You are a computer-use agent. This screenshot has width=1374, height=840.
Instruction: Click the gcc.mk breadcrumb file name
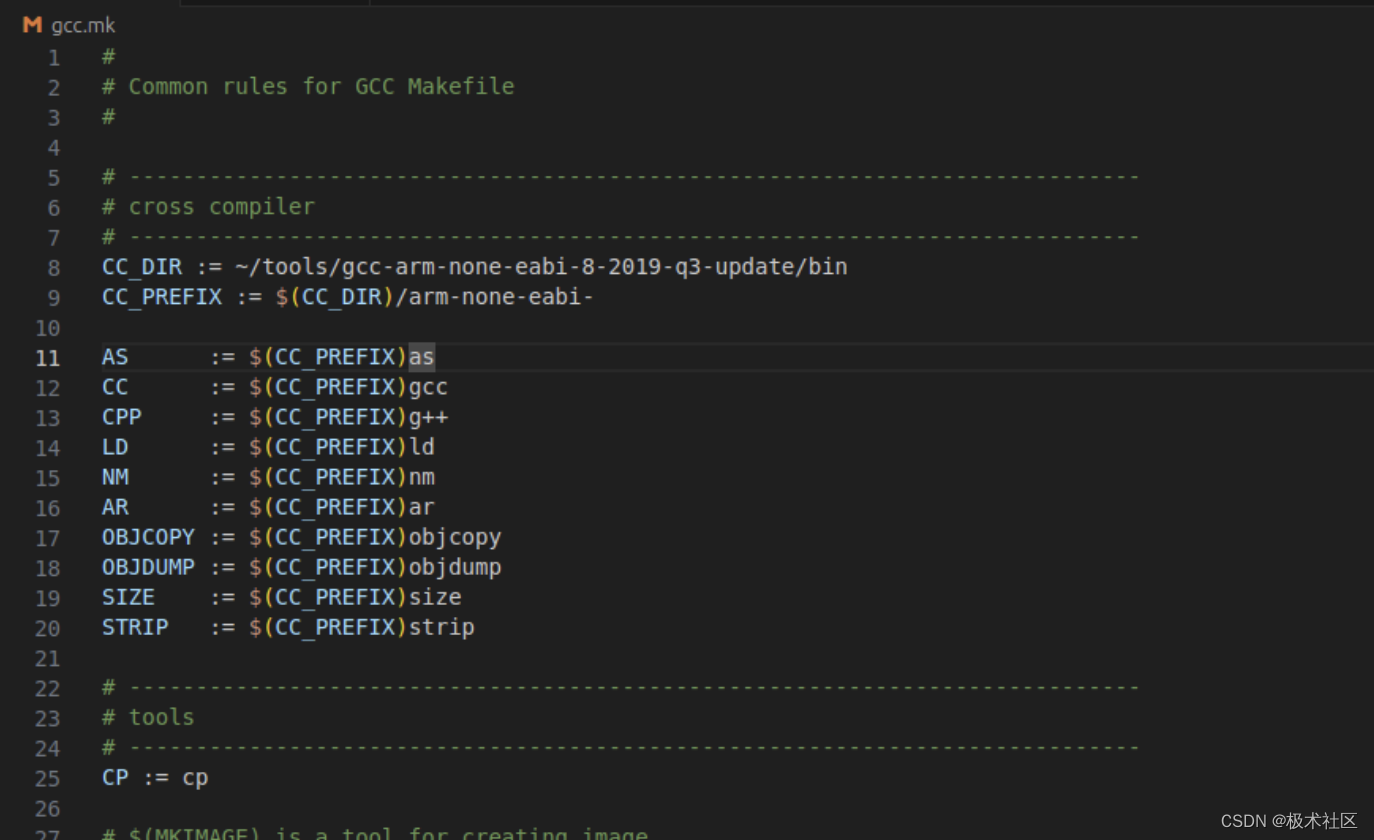pos(83,25)
